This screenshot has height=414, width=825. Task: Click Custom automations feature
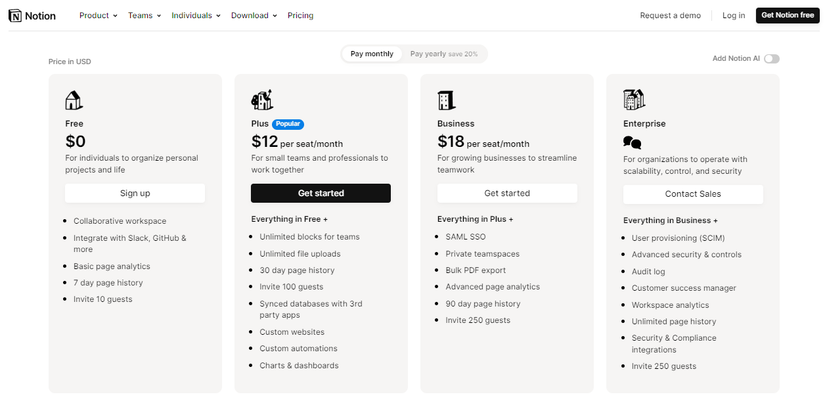(x=298, y=348)
